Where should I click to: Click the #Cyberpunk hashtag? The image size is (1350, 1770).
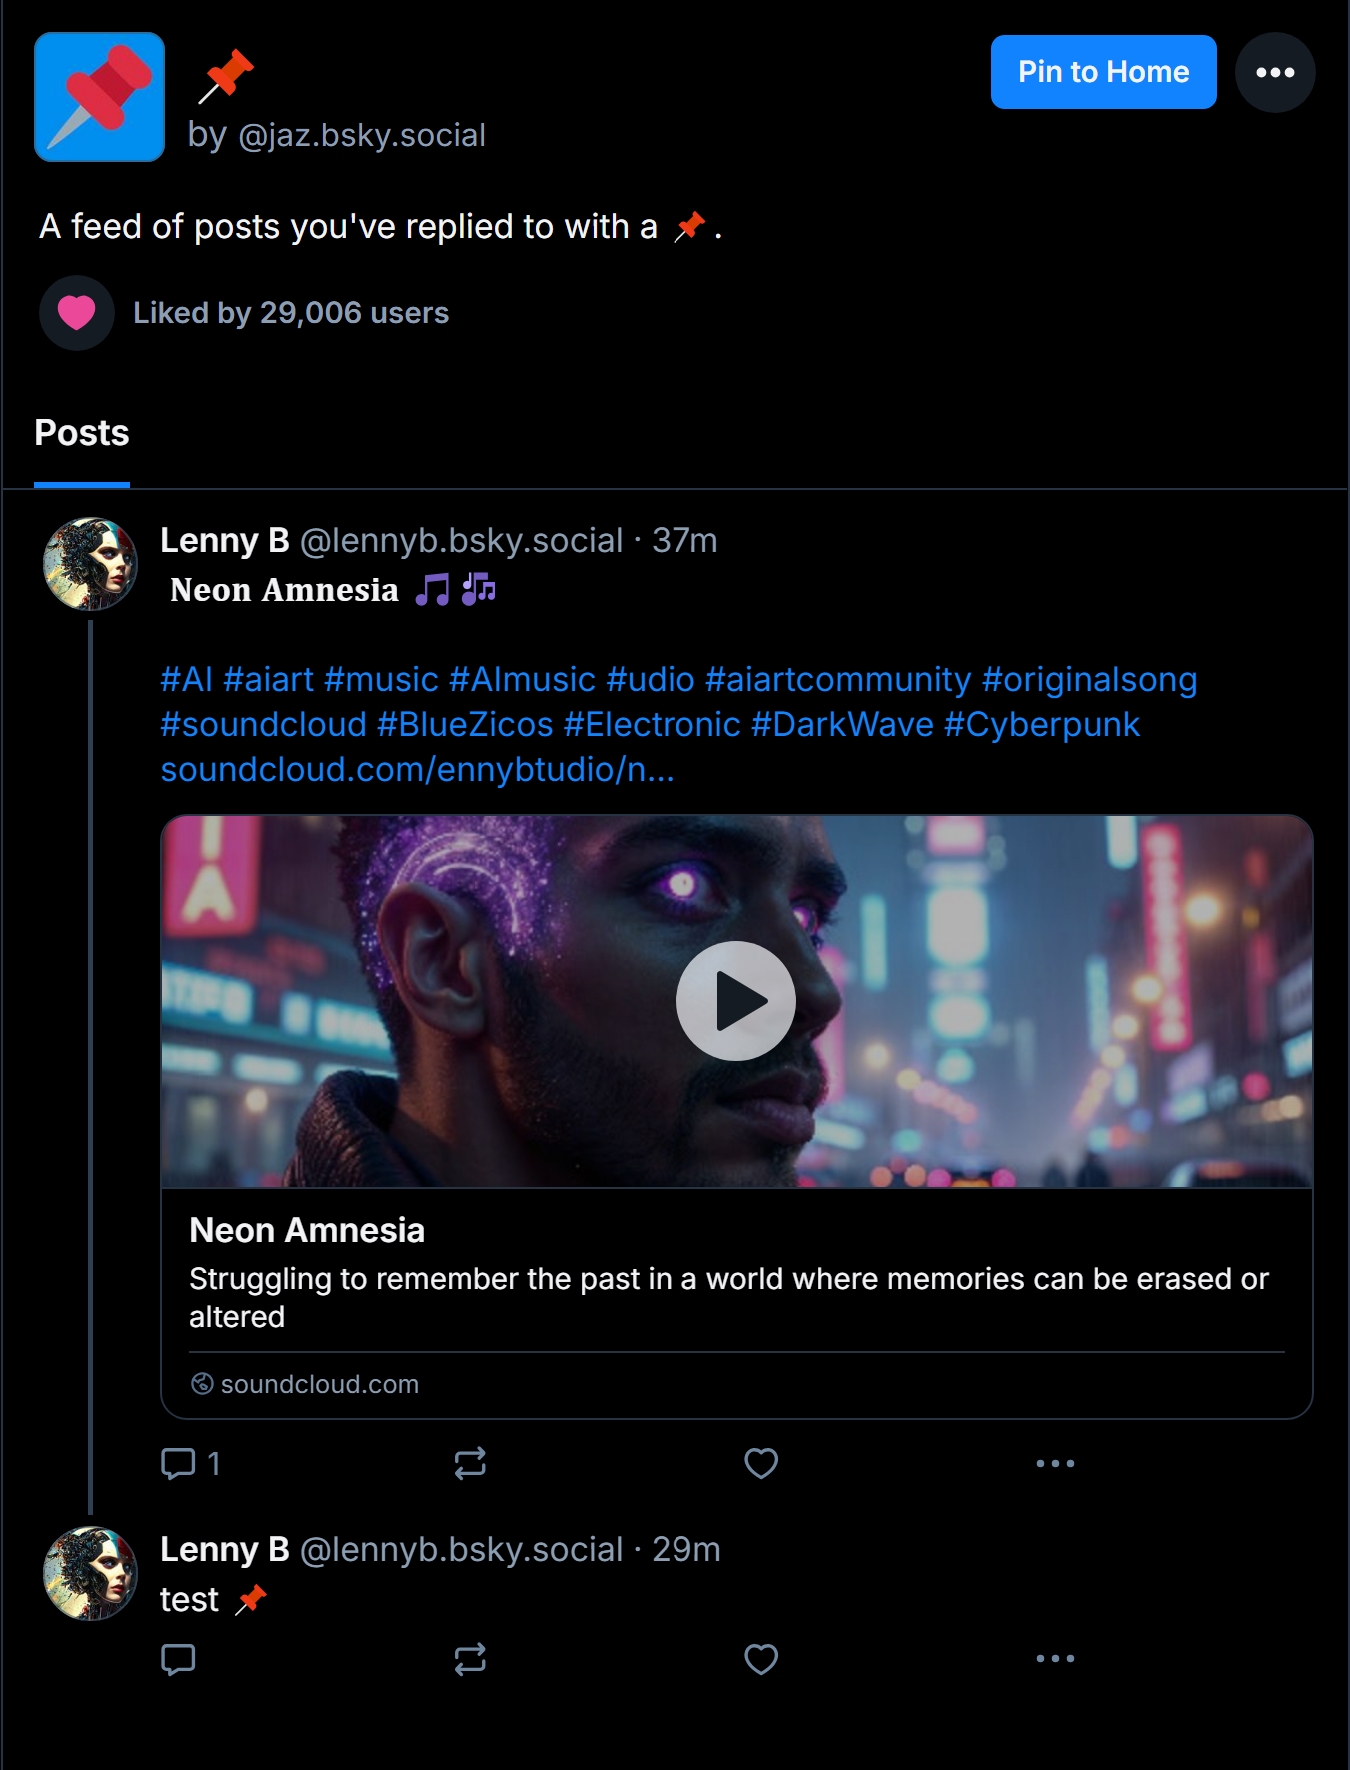[x=1041, y=724]
